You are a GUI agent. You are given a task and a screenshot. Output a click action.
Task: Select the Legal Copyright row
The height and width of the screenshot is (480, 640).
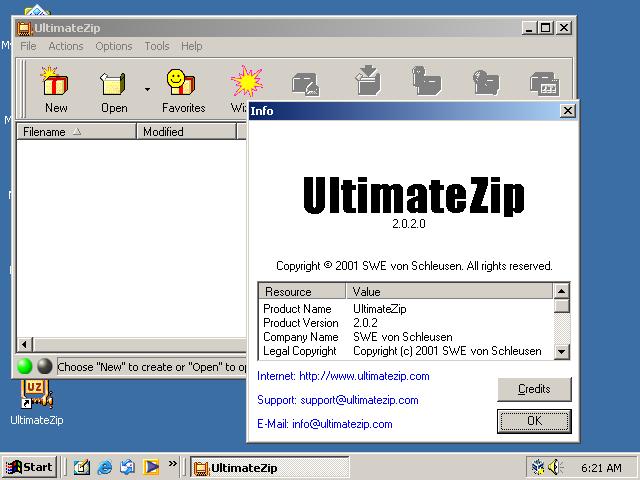pos(406,351)
